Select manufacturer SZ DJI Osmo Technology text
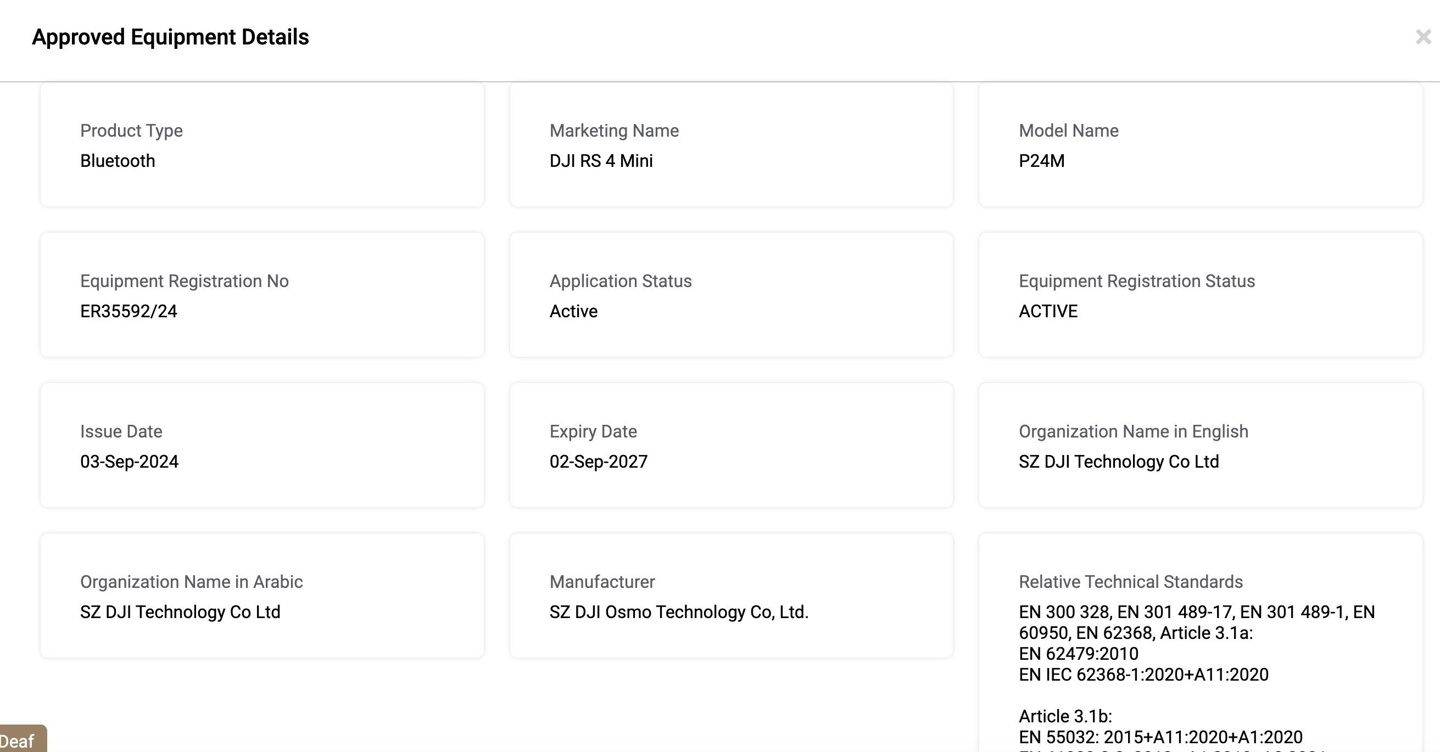 point(678,612)
